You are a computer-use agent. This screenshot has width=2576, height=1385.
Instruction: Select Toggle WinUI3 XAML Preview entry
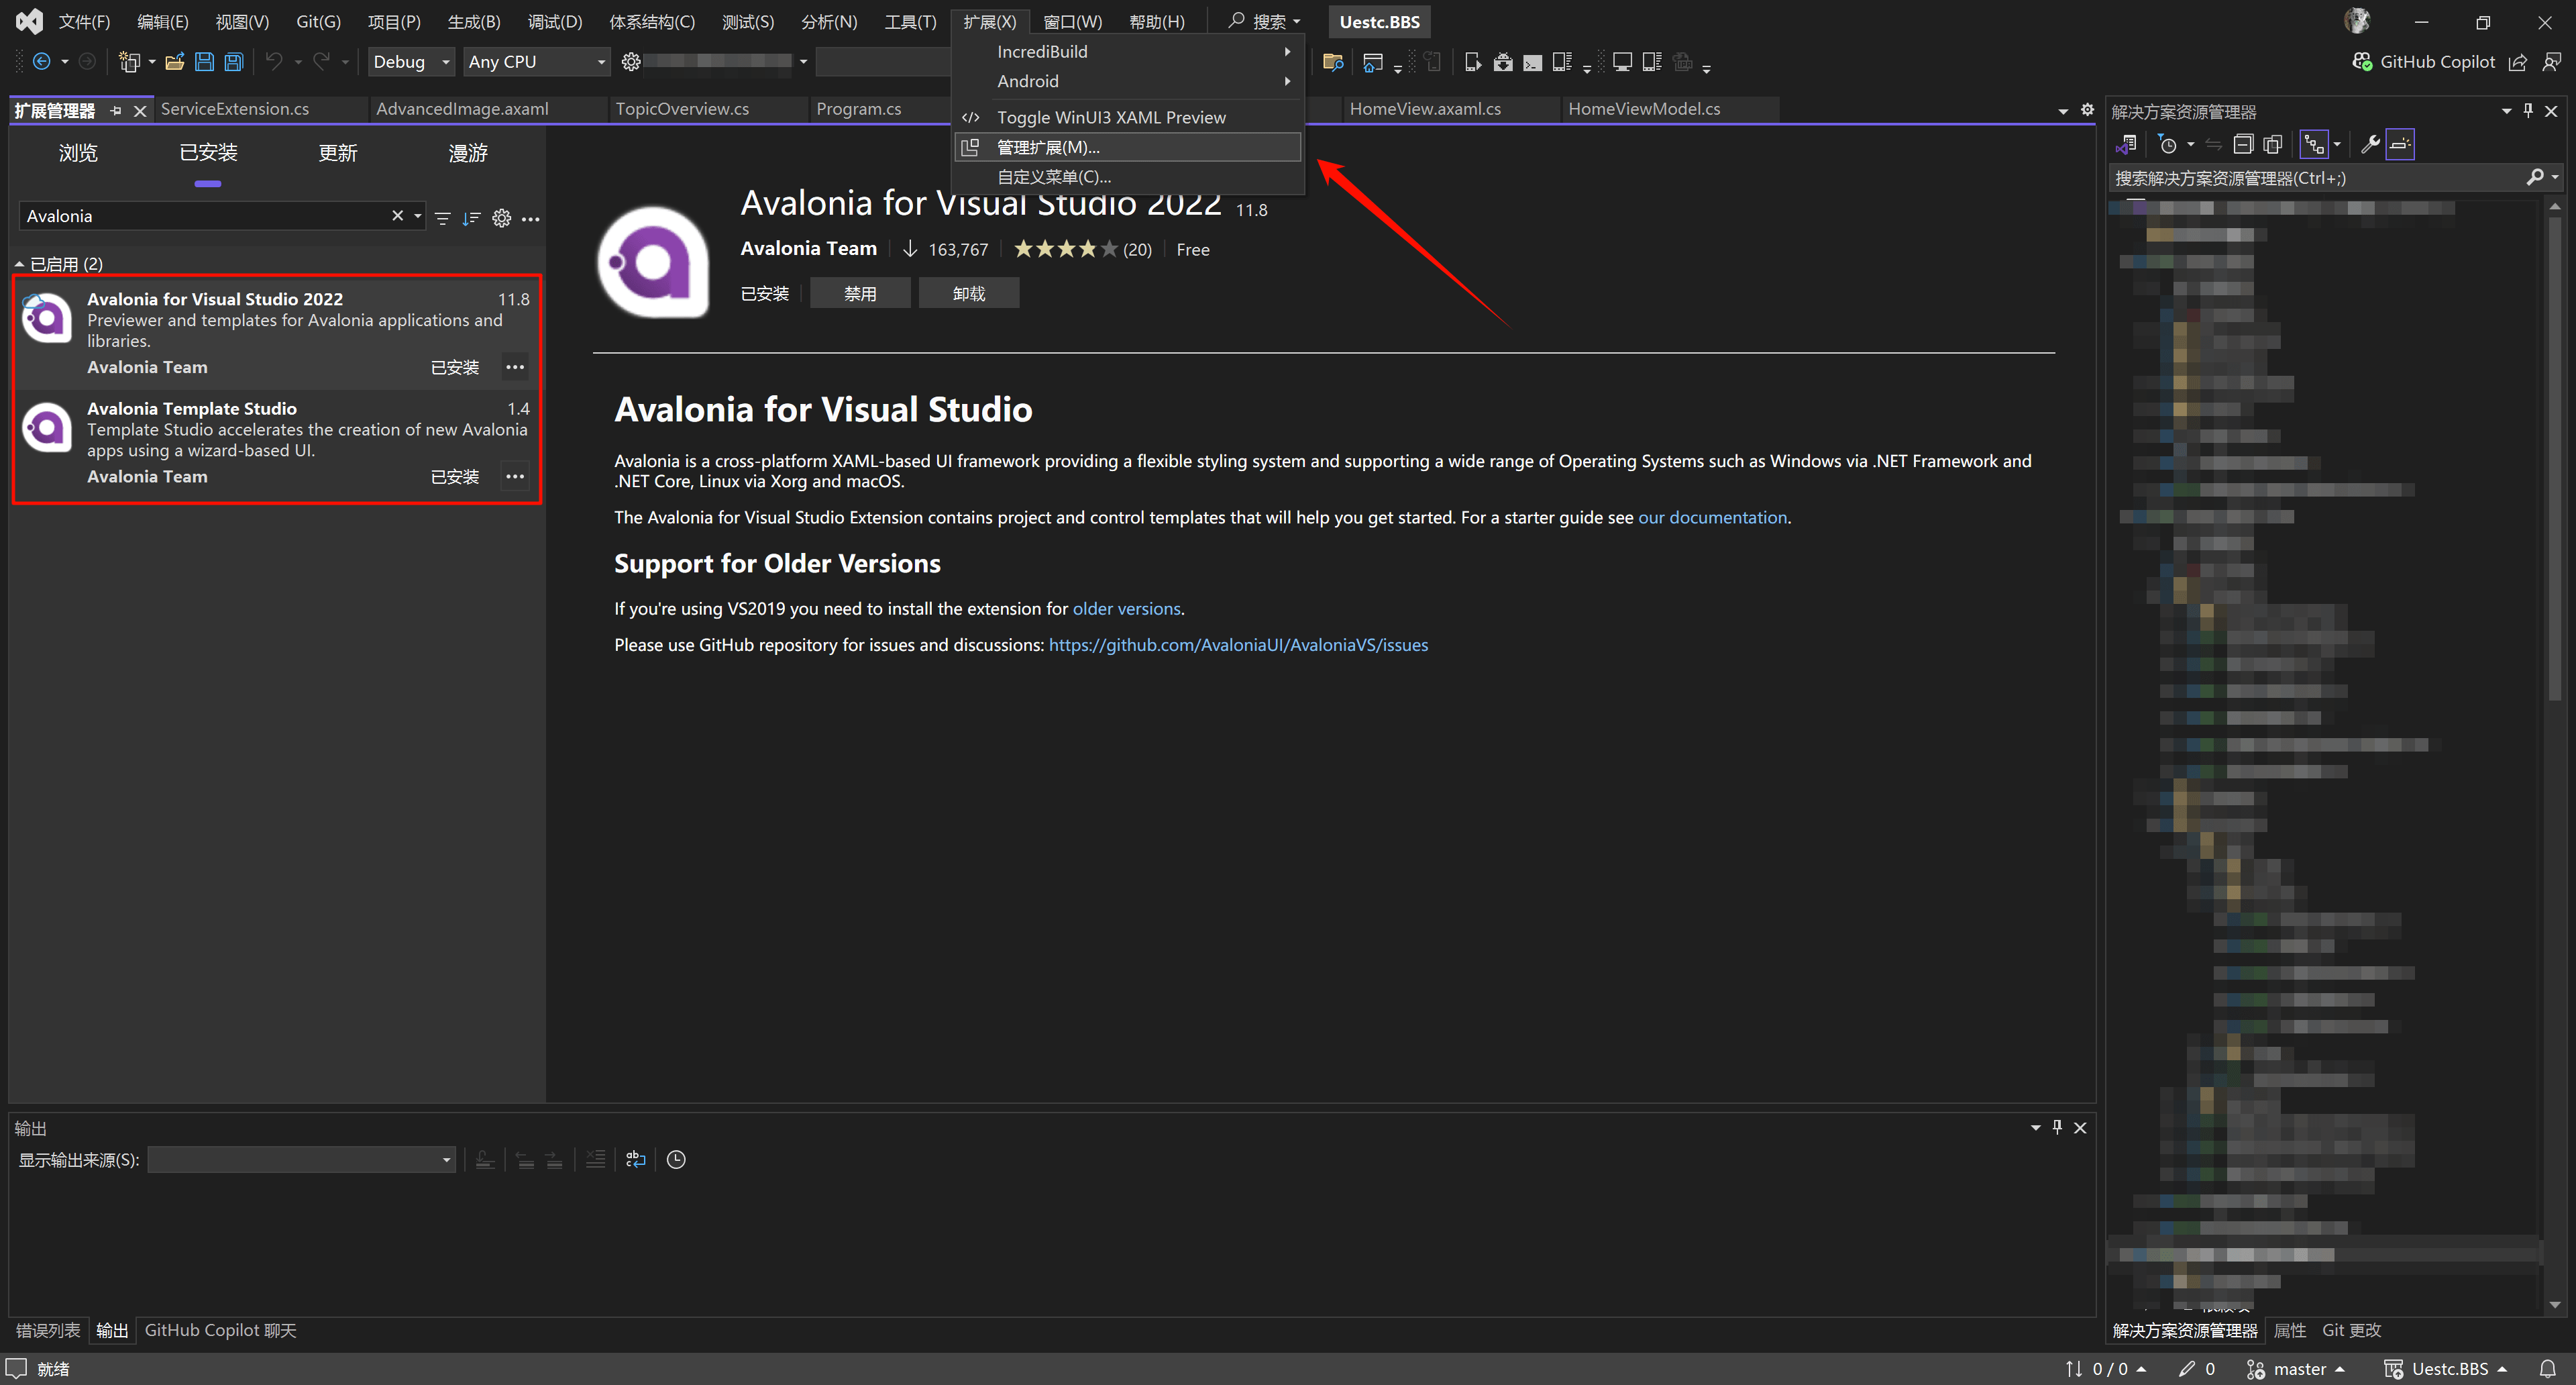click(1128, 117)
